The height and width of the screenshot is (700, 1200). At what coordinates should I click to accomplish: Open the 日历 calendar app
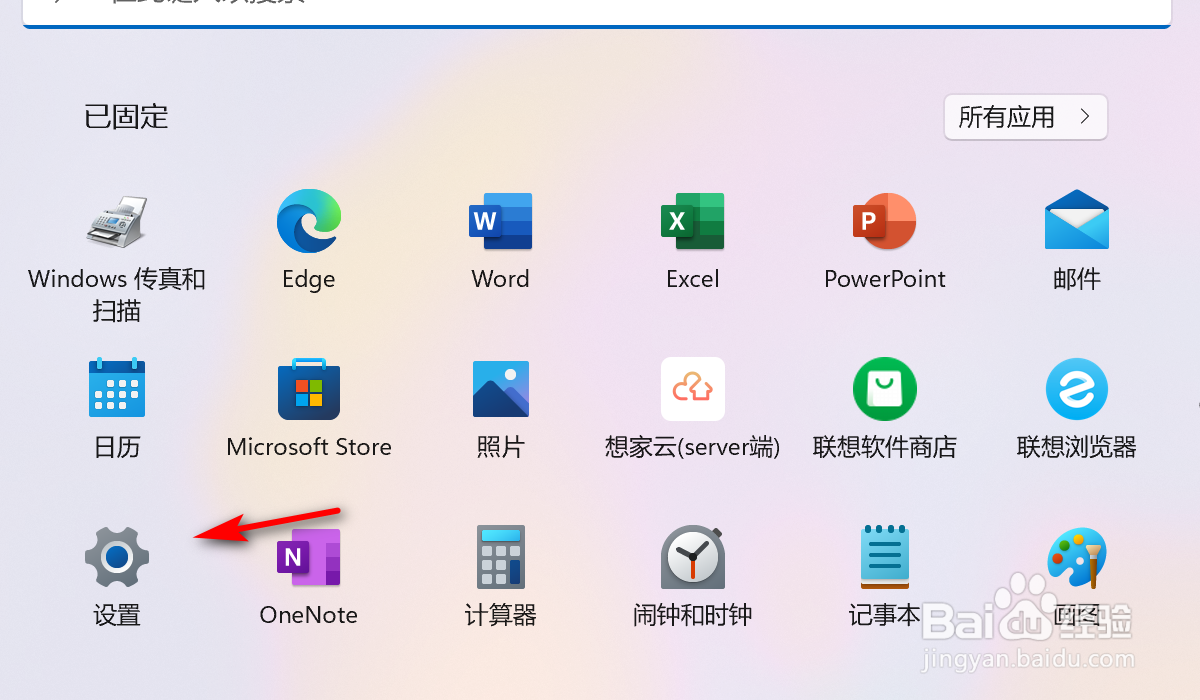coord(117,388)
